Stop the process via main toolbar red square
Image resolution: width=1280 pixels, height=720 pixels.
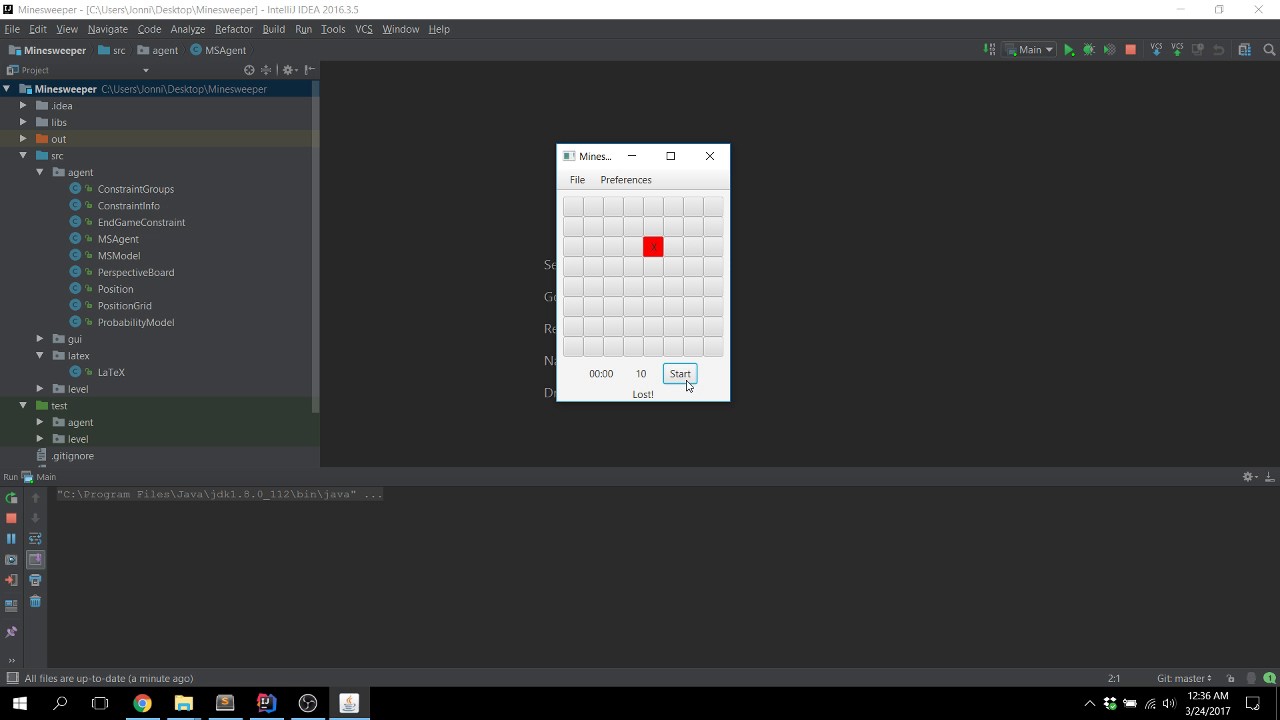1131,50
